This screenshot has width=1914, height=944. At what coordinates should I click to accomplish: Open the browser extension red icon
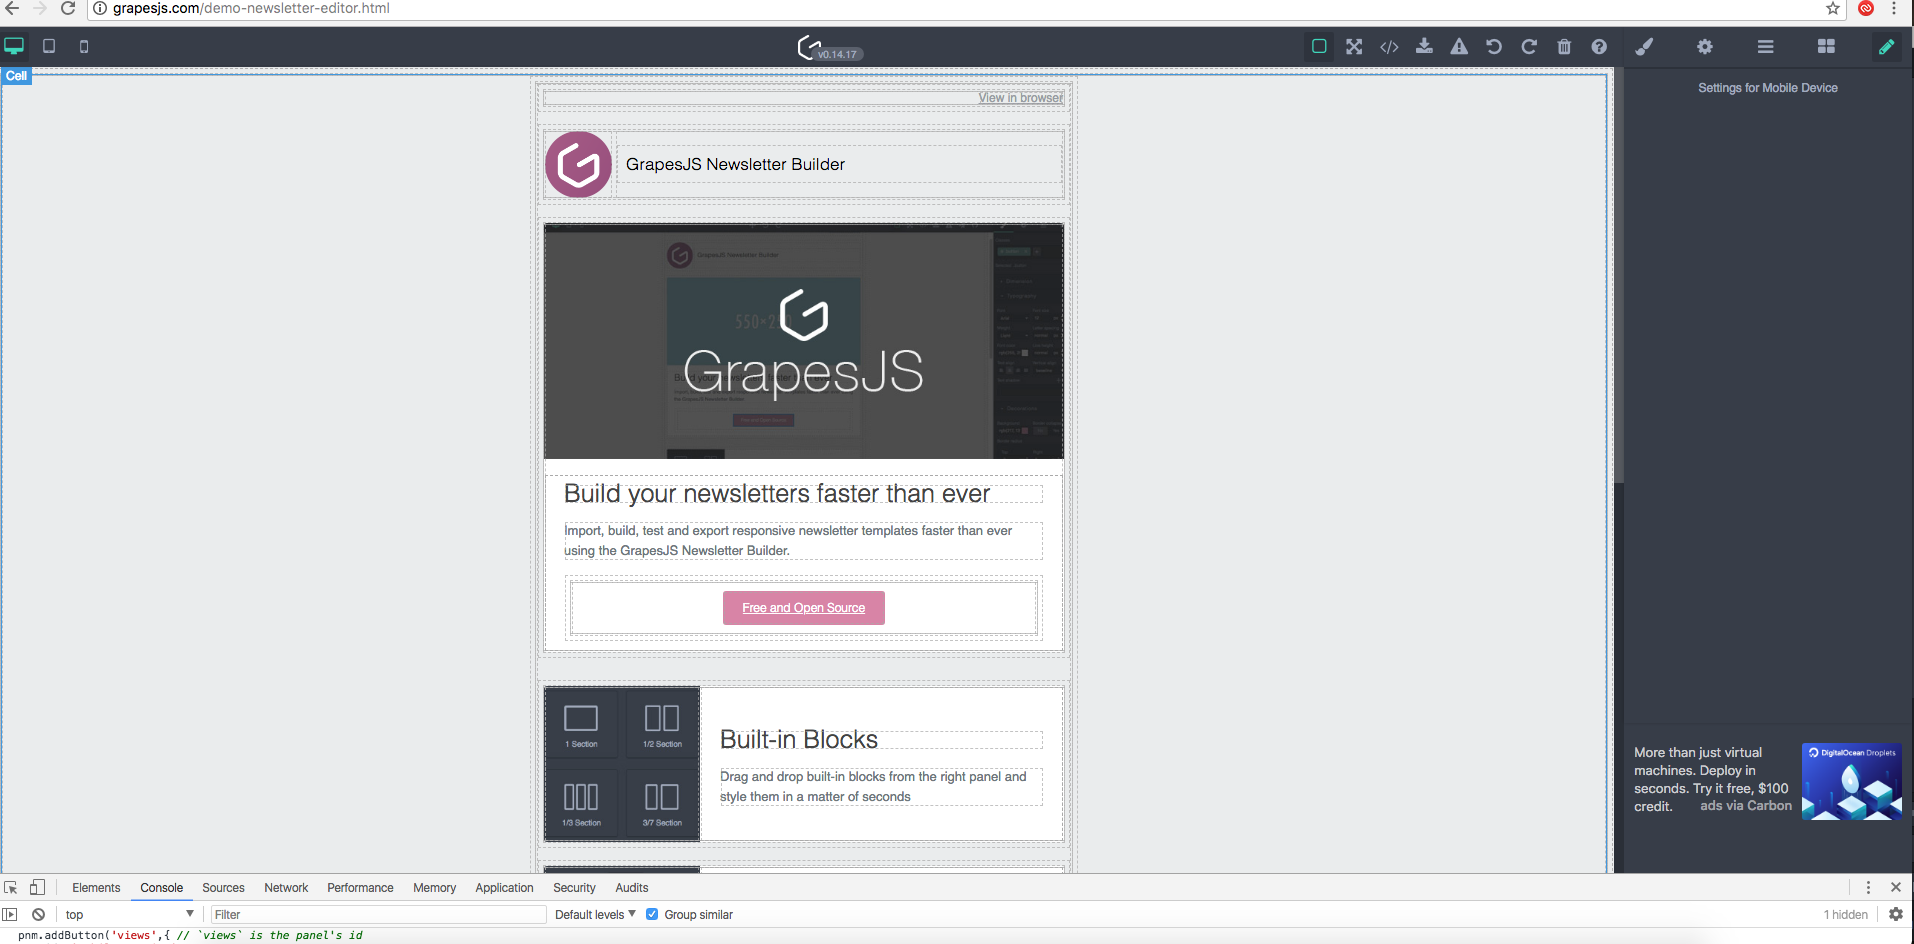(x=1866, y=8)
